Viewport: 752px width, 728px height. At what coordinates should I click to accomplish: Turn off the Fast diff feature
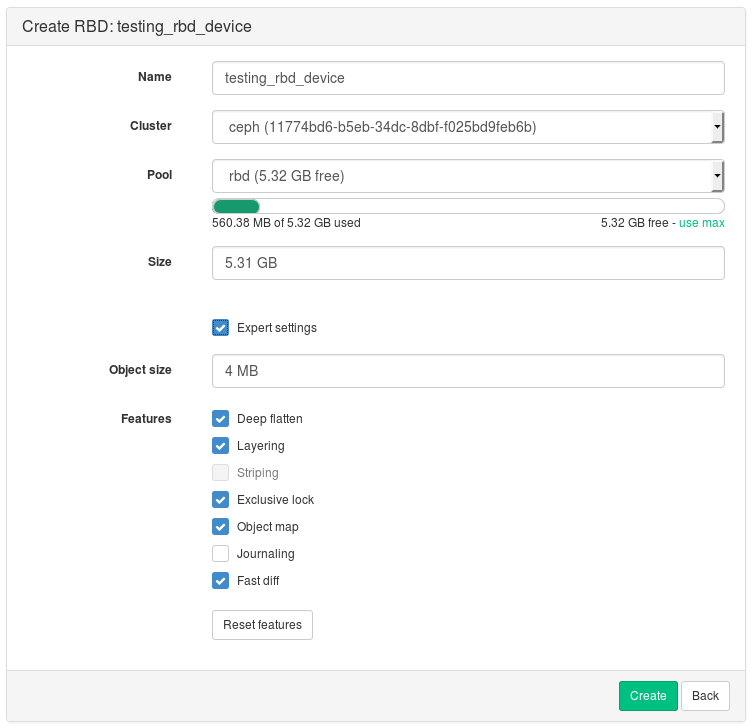tap(221, 581)
